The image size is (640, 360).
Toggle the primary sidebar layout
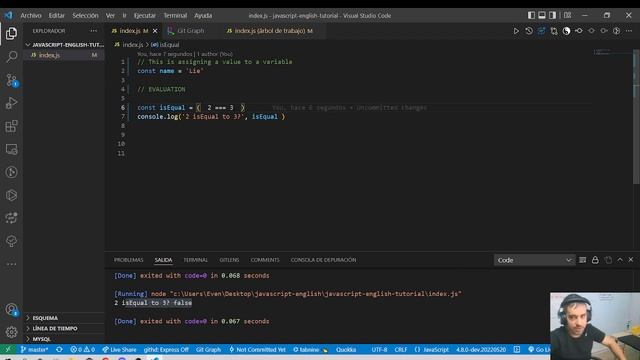531,15
